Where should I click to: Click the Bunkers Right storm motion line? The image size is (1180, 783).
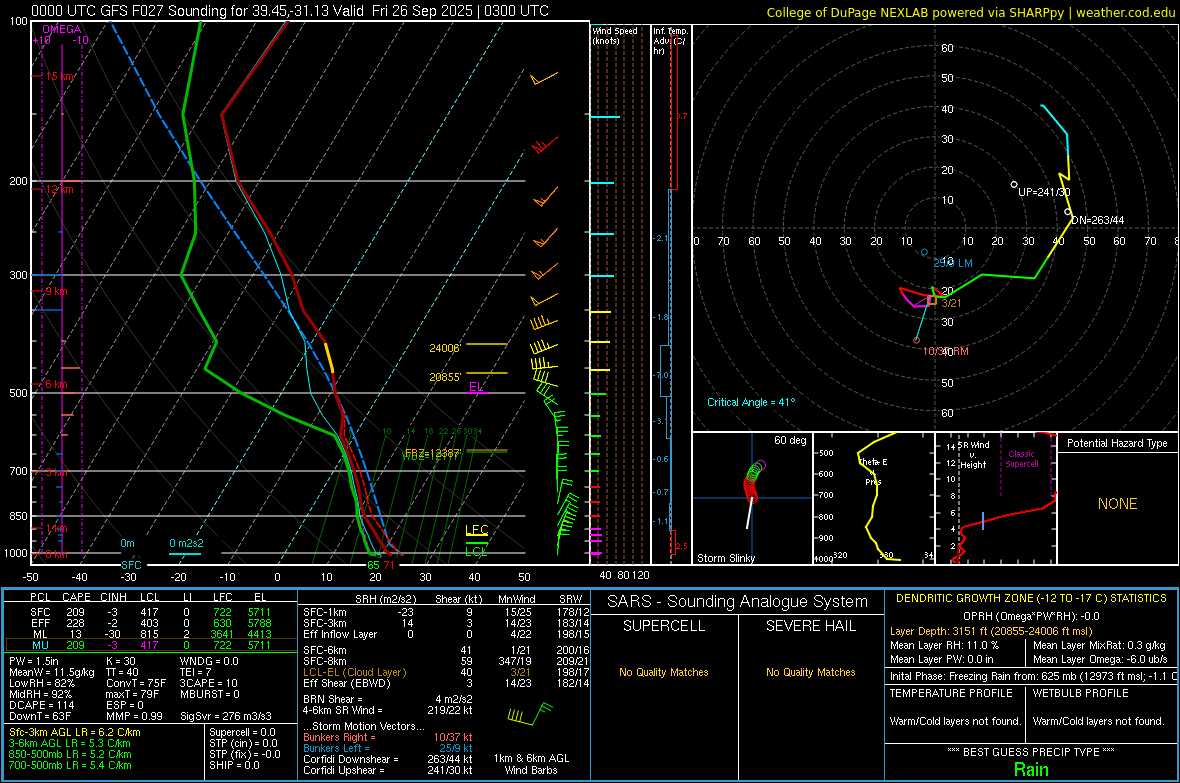pyautogui.click(x=388, y=737)
